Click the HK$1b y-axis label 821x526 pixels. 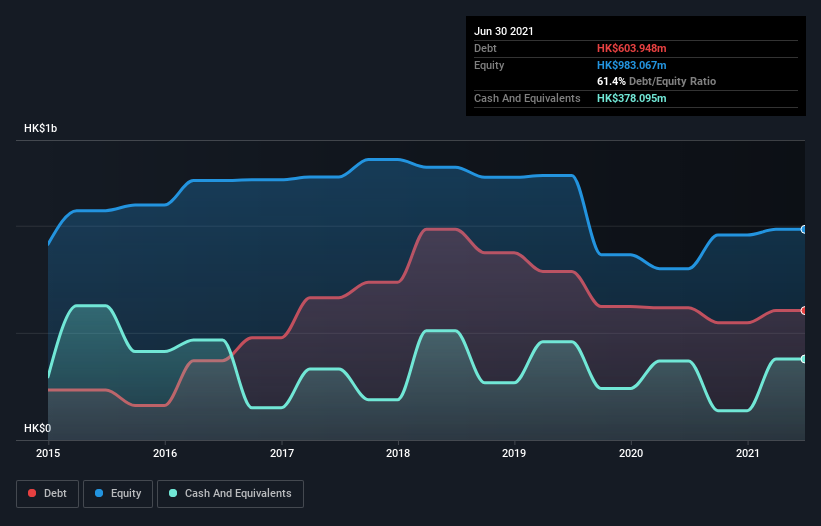(x=40, y=128)
